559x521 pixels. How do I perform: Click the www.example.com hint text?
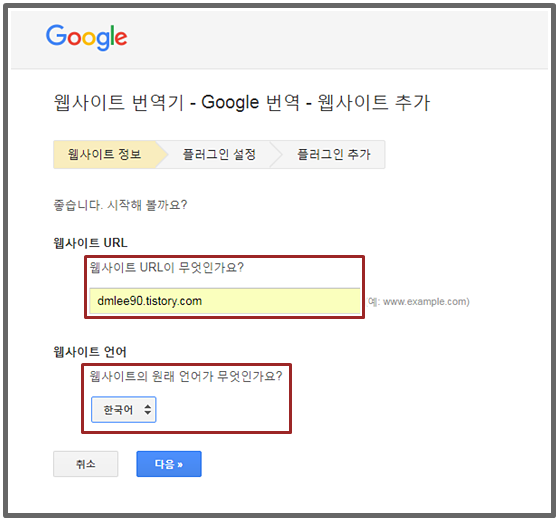(x=419, y=302)
